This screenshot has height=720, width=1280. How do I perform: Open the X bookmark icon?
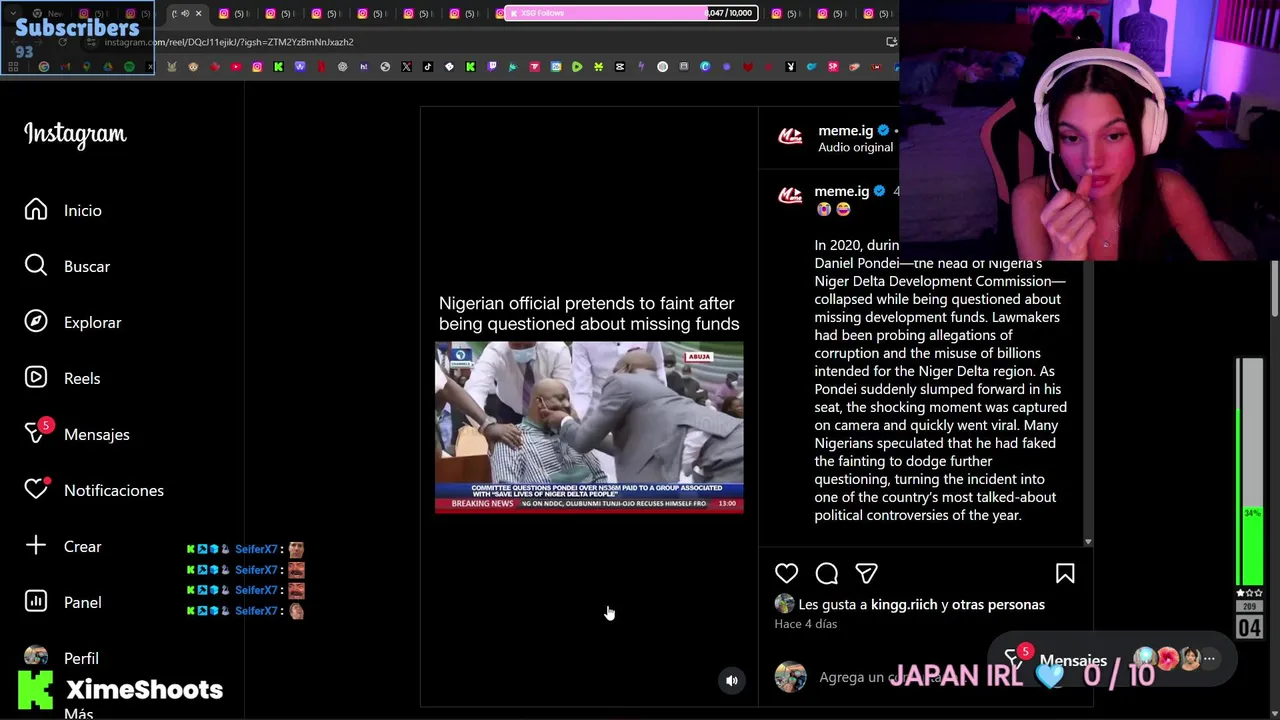tap(406, 67)
